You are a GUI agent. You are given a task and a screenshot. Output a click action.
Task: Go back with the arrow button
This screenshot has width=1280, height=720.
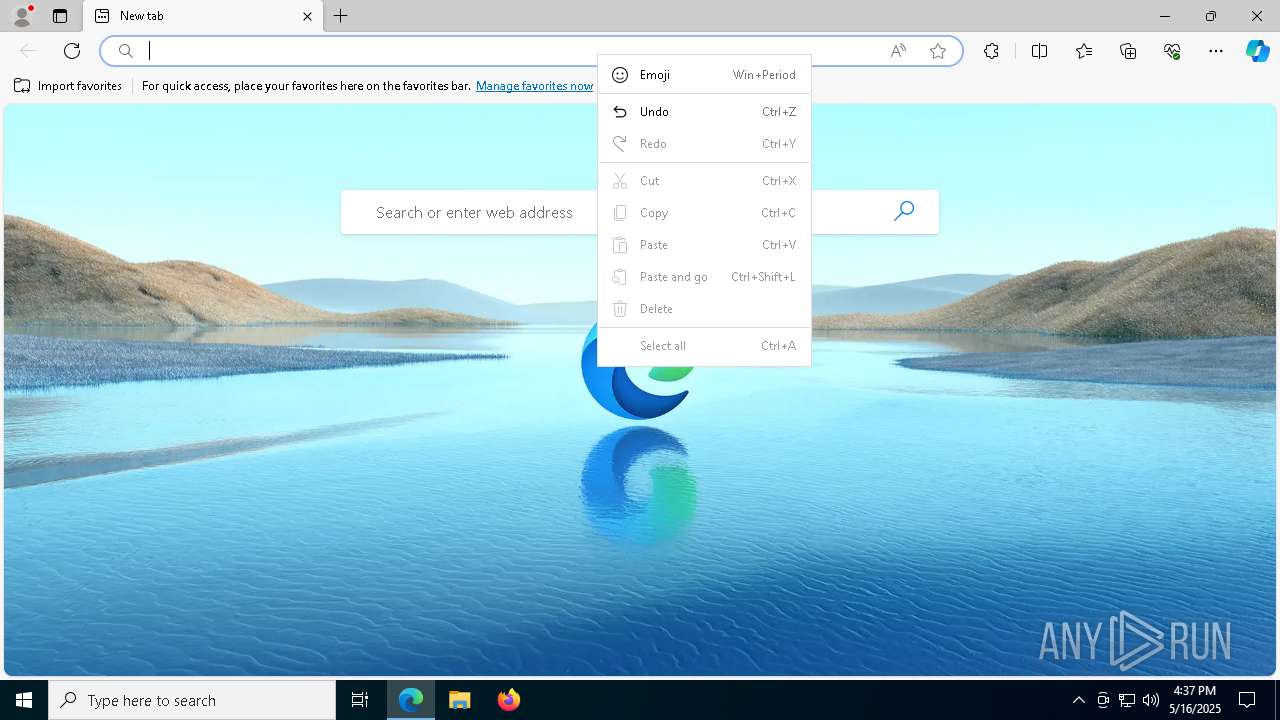pos(28,51)
